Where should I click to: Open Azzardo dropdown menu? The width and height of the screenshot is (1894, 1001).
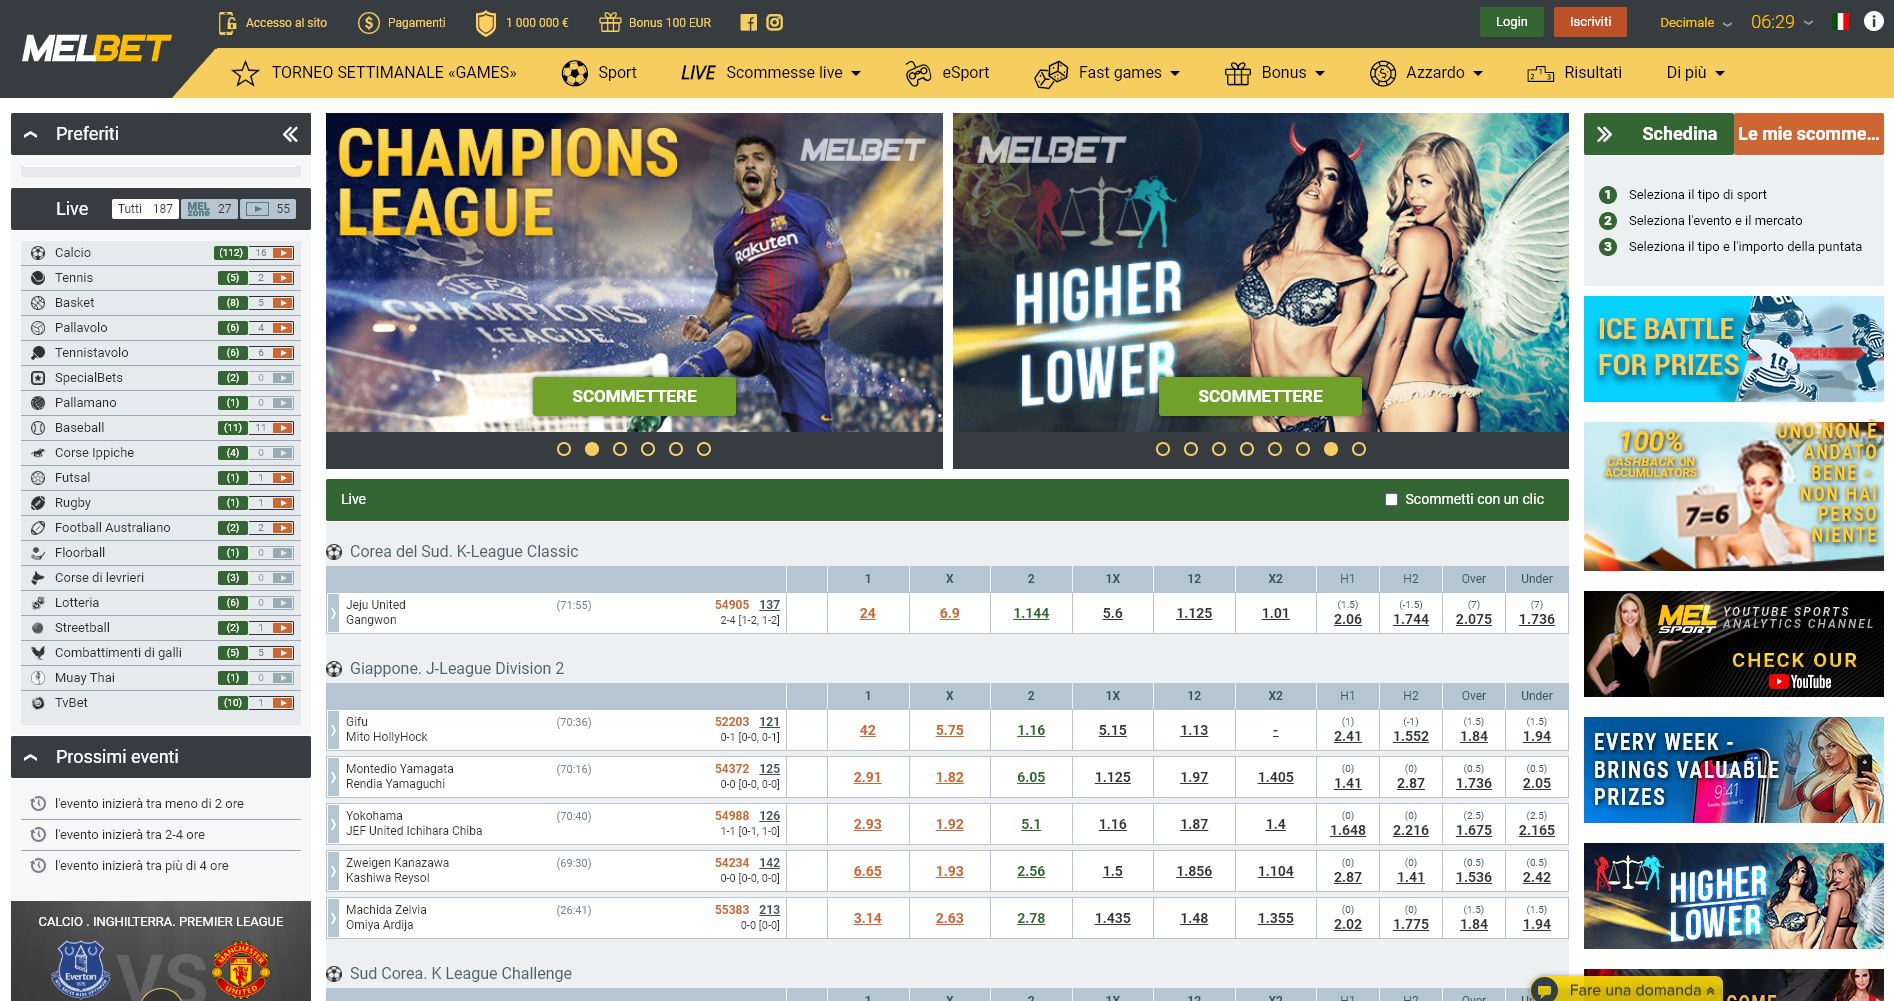1426,73
